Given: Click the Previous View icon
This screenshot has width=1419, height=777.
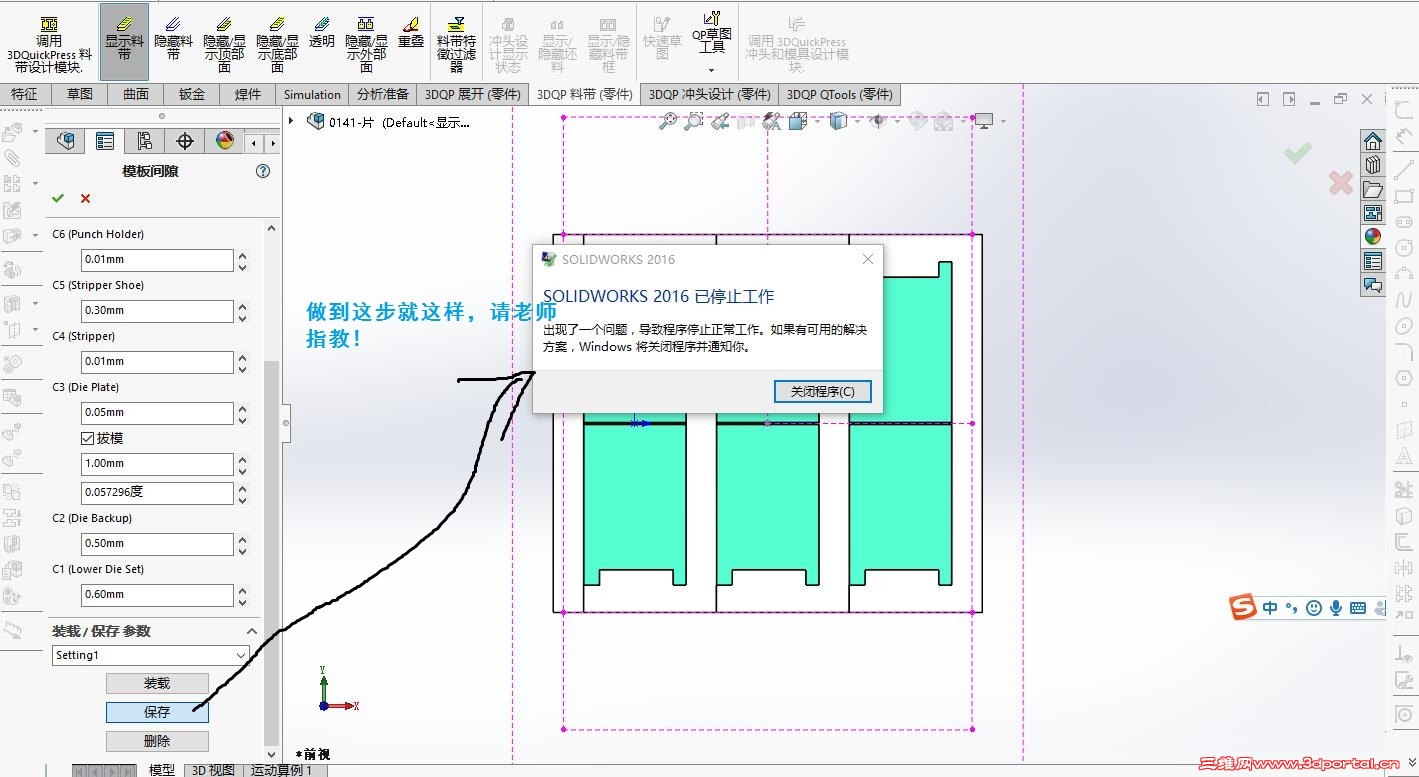Looking at the screenshot, I should 719,121.
